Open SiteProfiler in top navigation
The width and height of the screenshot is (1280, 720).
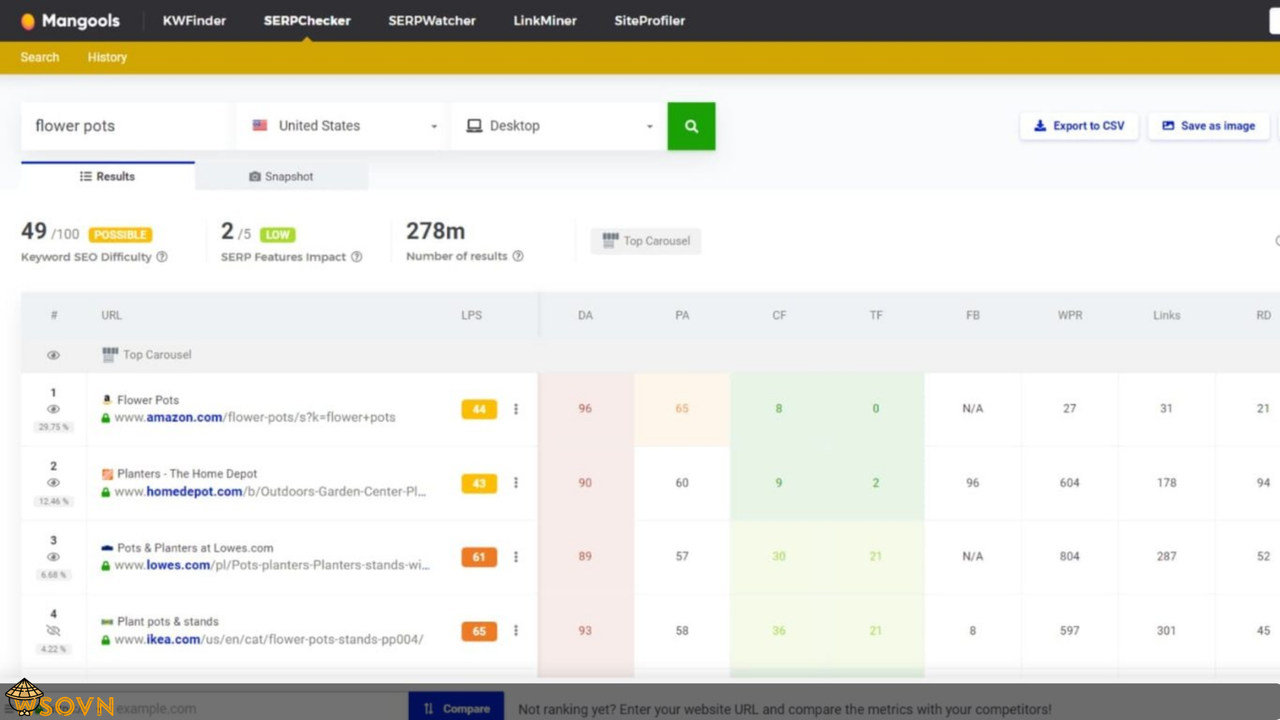[x=650, y=20]
